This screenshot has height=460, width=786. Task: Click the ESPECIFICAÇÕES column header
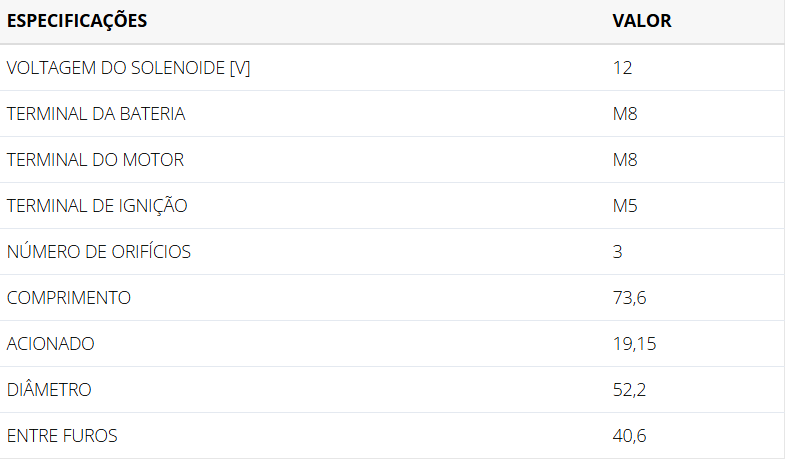(77, 21)
